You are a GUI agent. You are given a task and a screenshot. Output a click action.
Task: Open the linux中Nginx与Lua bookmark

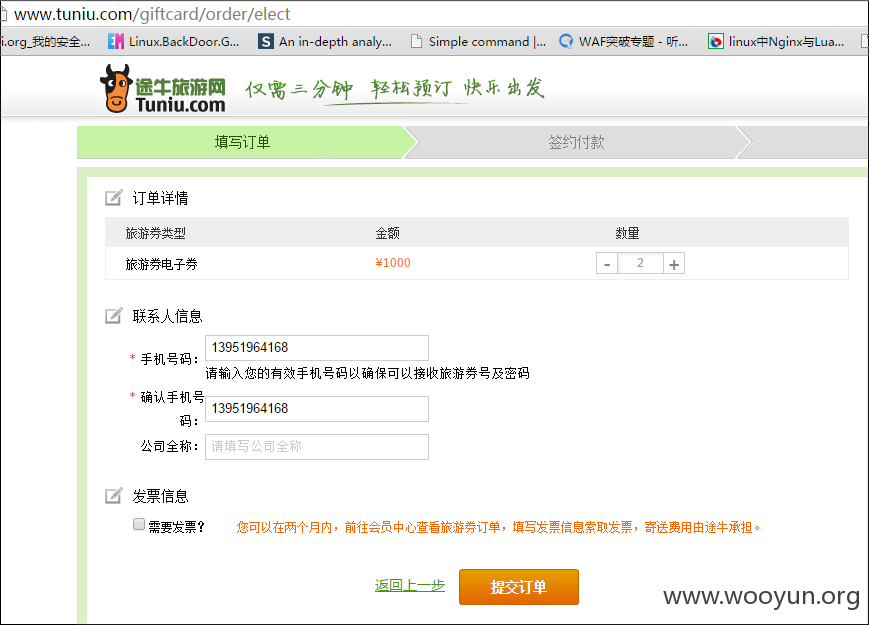click(776, 42)
